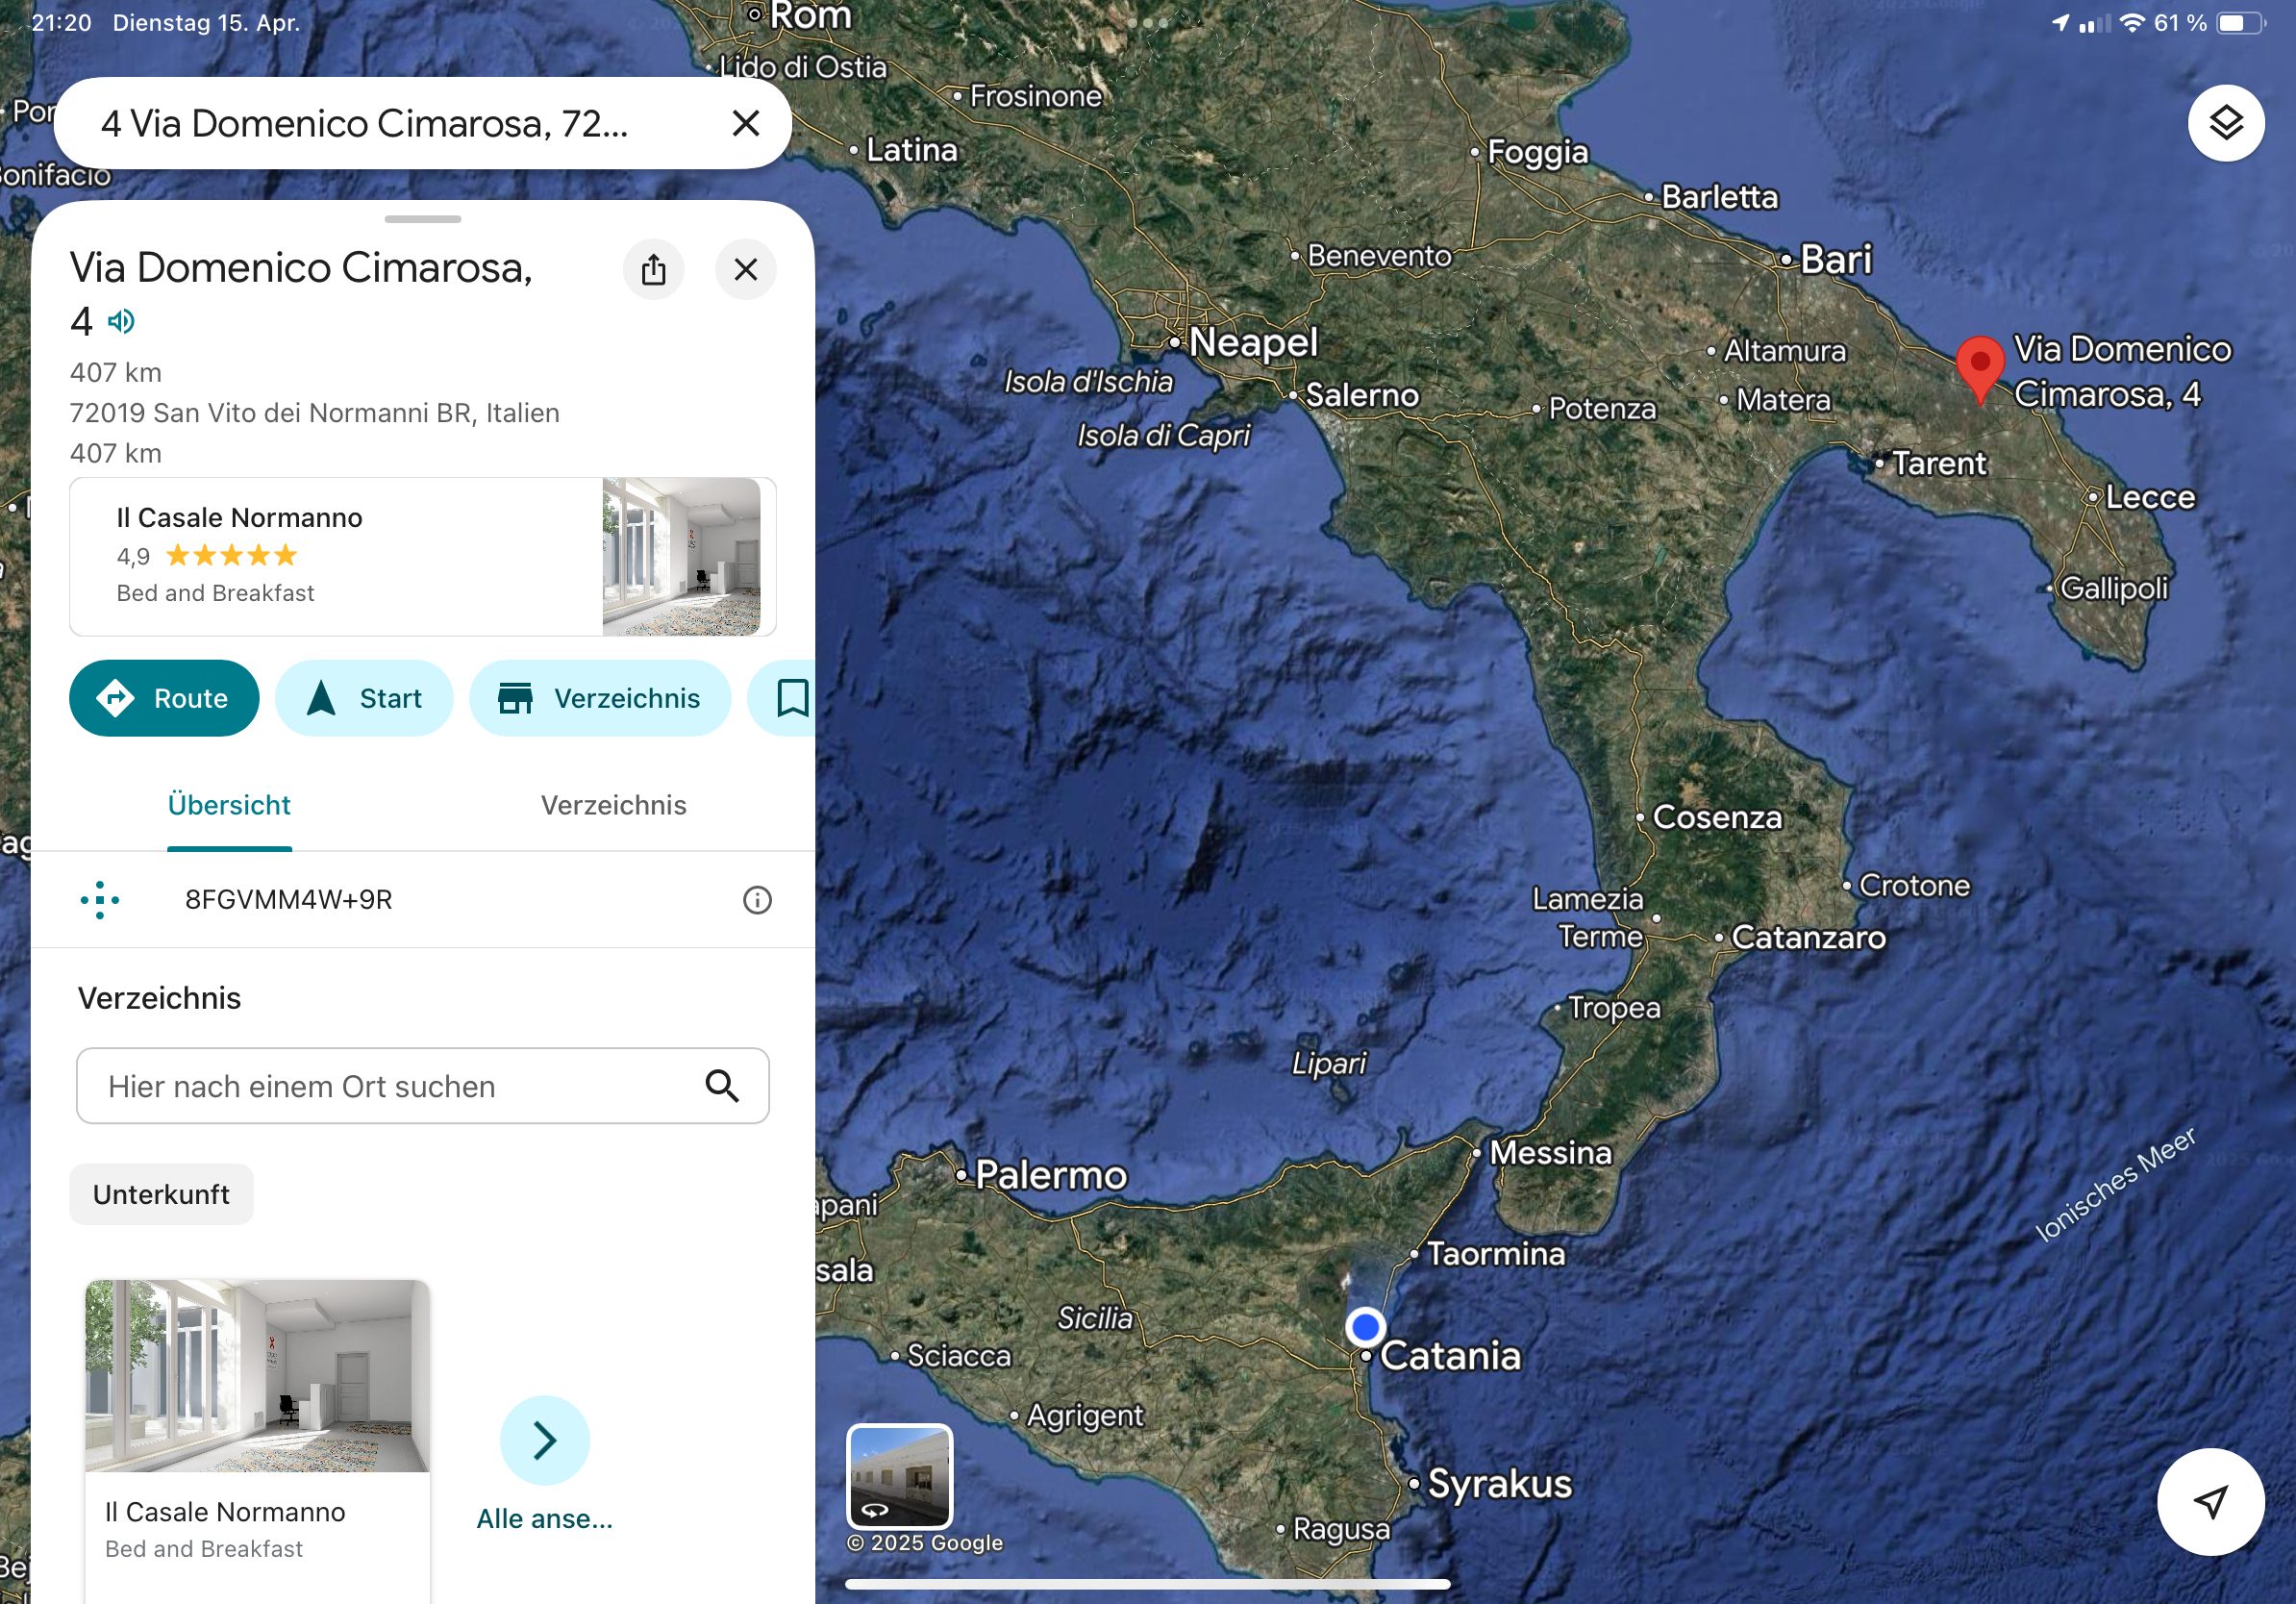Viewport: 2296px width, 1604px height.
Task: Tap the Potenza label on the map
Action: coord(1601,408)
